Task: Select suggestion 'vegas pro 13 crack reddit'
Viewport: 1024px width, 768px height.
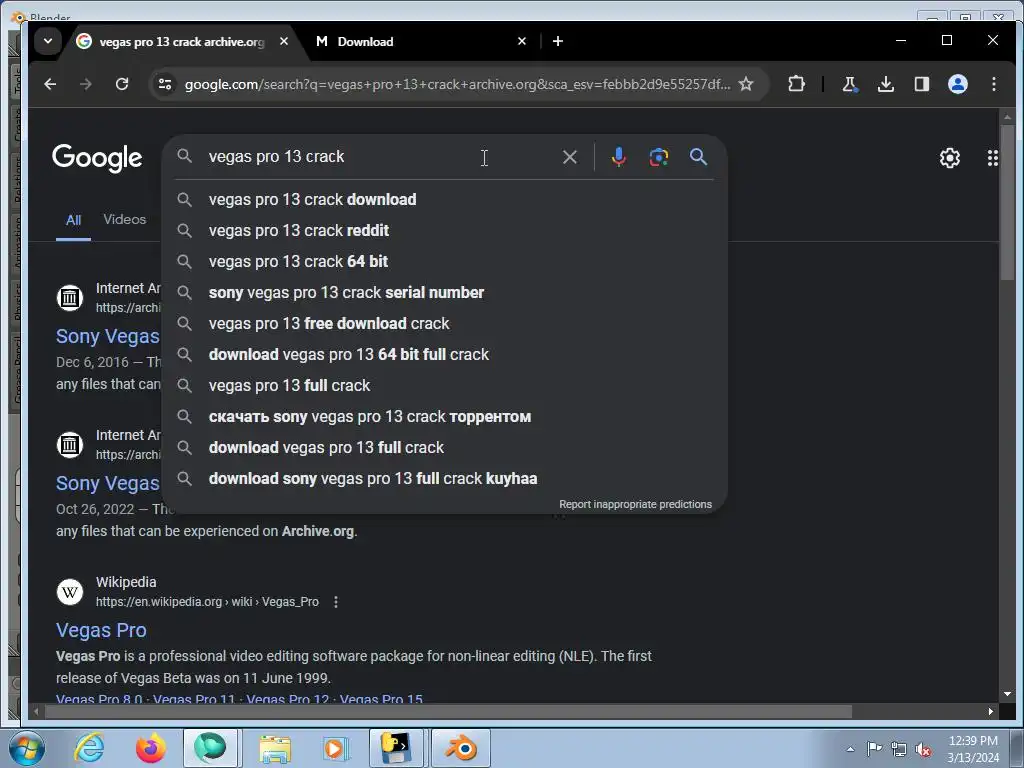Action: pos(444,231)
